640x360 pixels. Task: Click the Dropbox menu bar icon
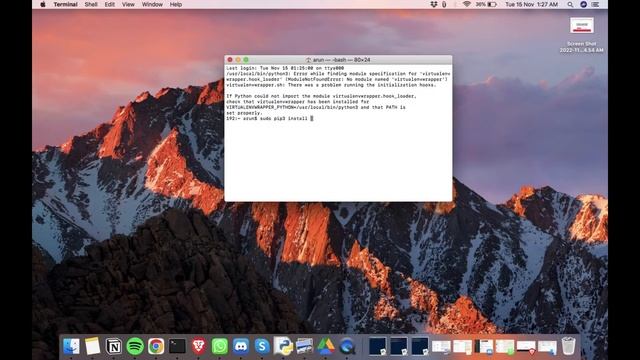point(433,4)
